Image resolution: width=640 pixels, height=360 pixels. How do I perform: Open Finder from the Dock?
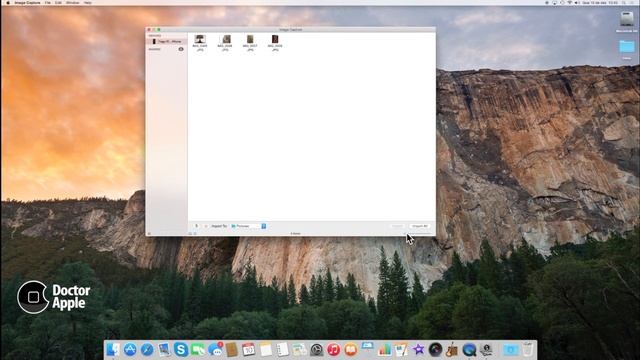point(113,349)
